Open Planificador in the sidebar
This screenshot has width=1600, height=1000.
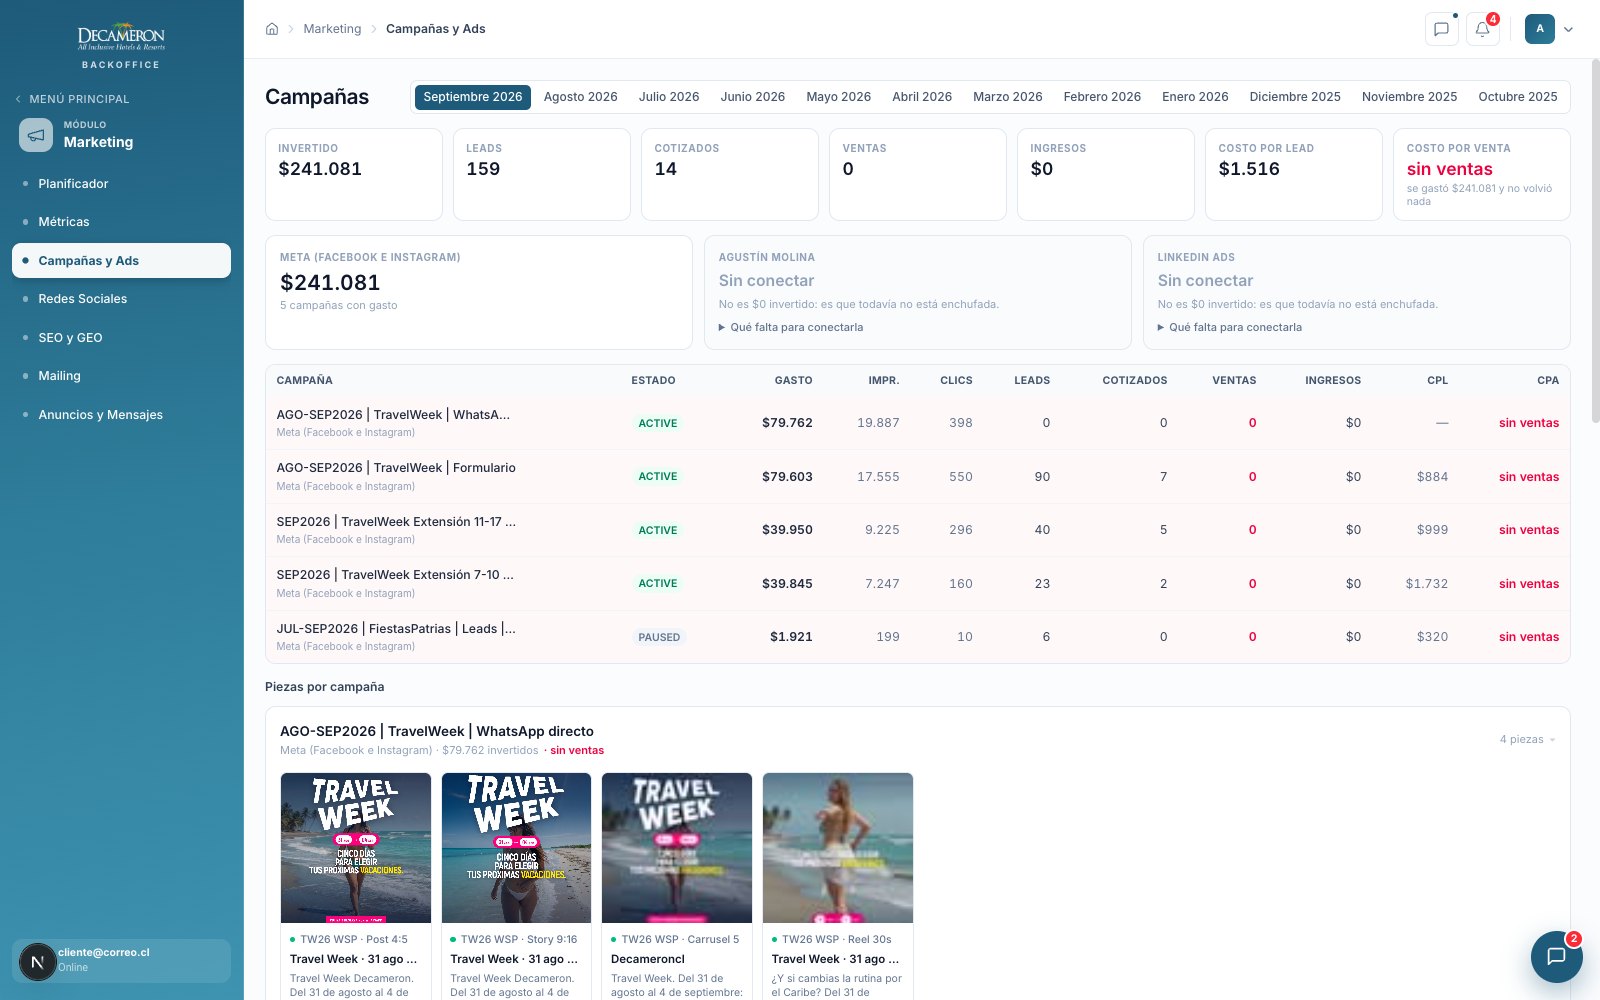click(x=121, y=184)
